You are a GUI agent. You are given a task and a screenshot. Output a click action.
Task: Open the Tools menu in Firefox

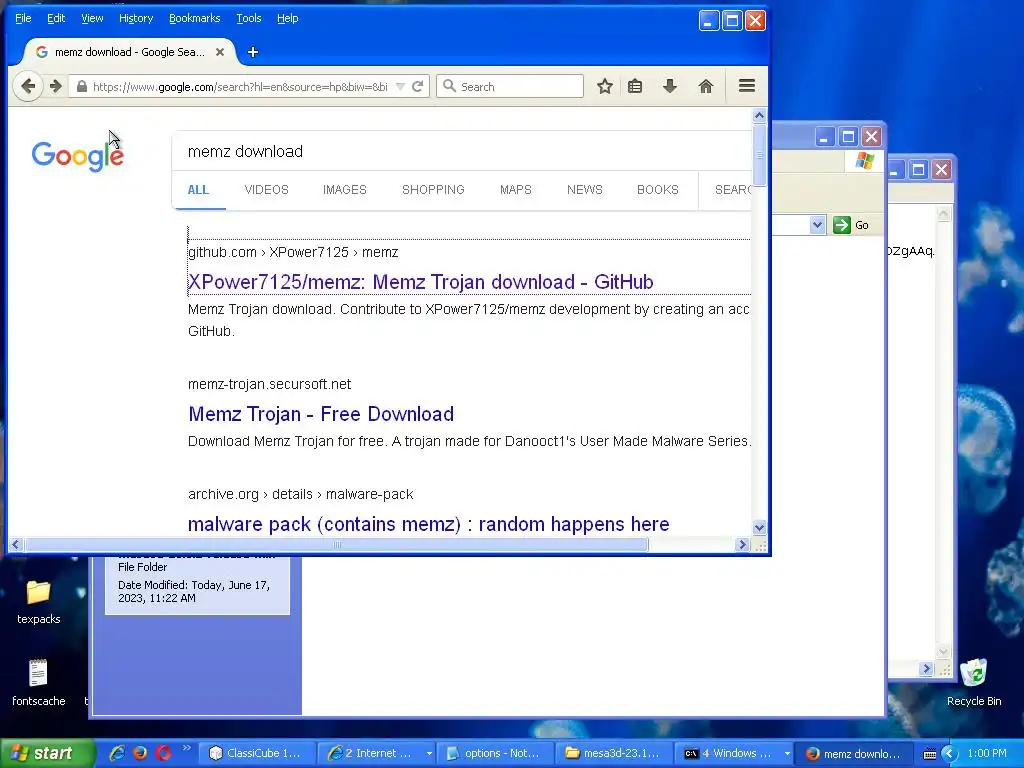click(x=249, y=18)
